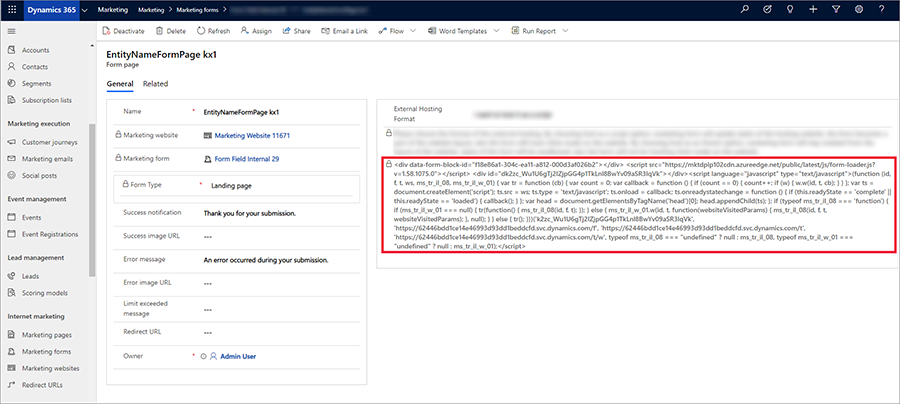Click the embed script code text
900x404 pixels.
click(643, 204)
